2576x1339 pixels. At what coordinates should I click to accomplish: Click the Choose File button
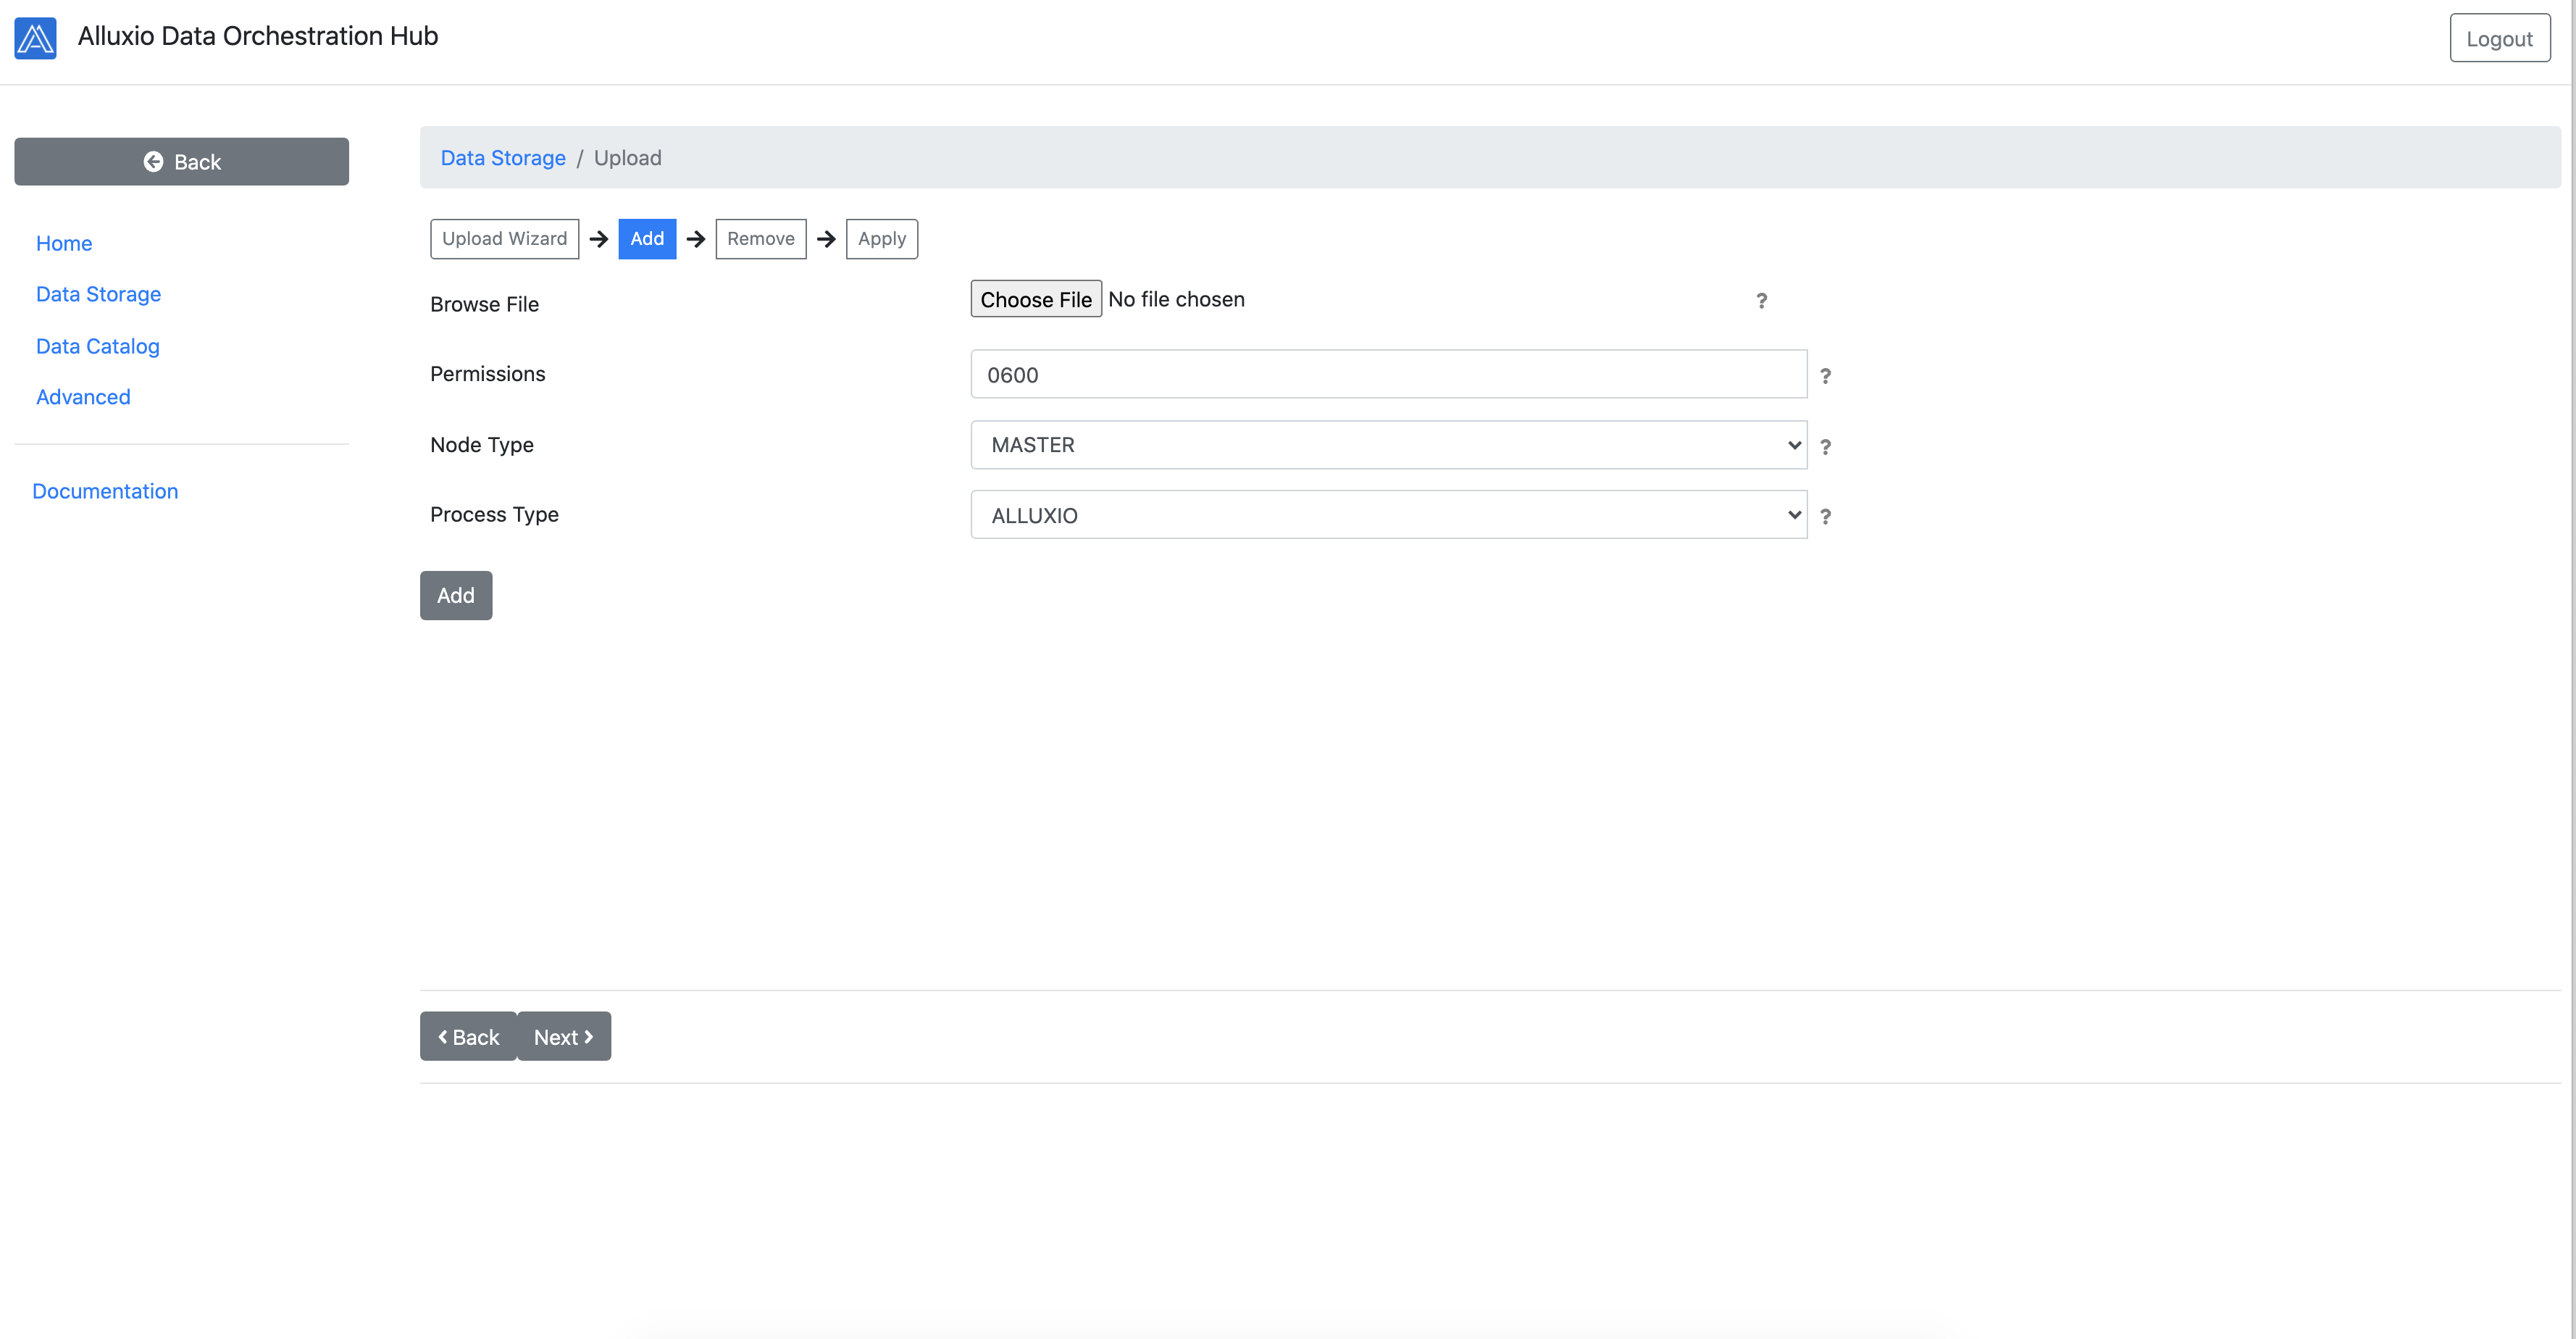1035,299
